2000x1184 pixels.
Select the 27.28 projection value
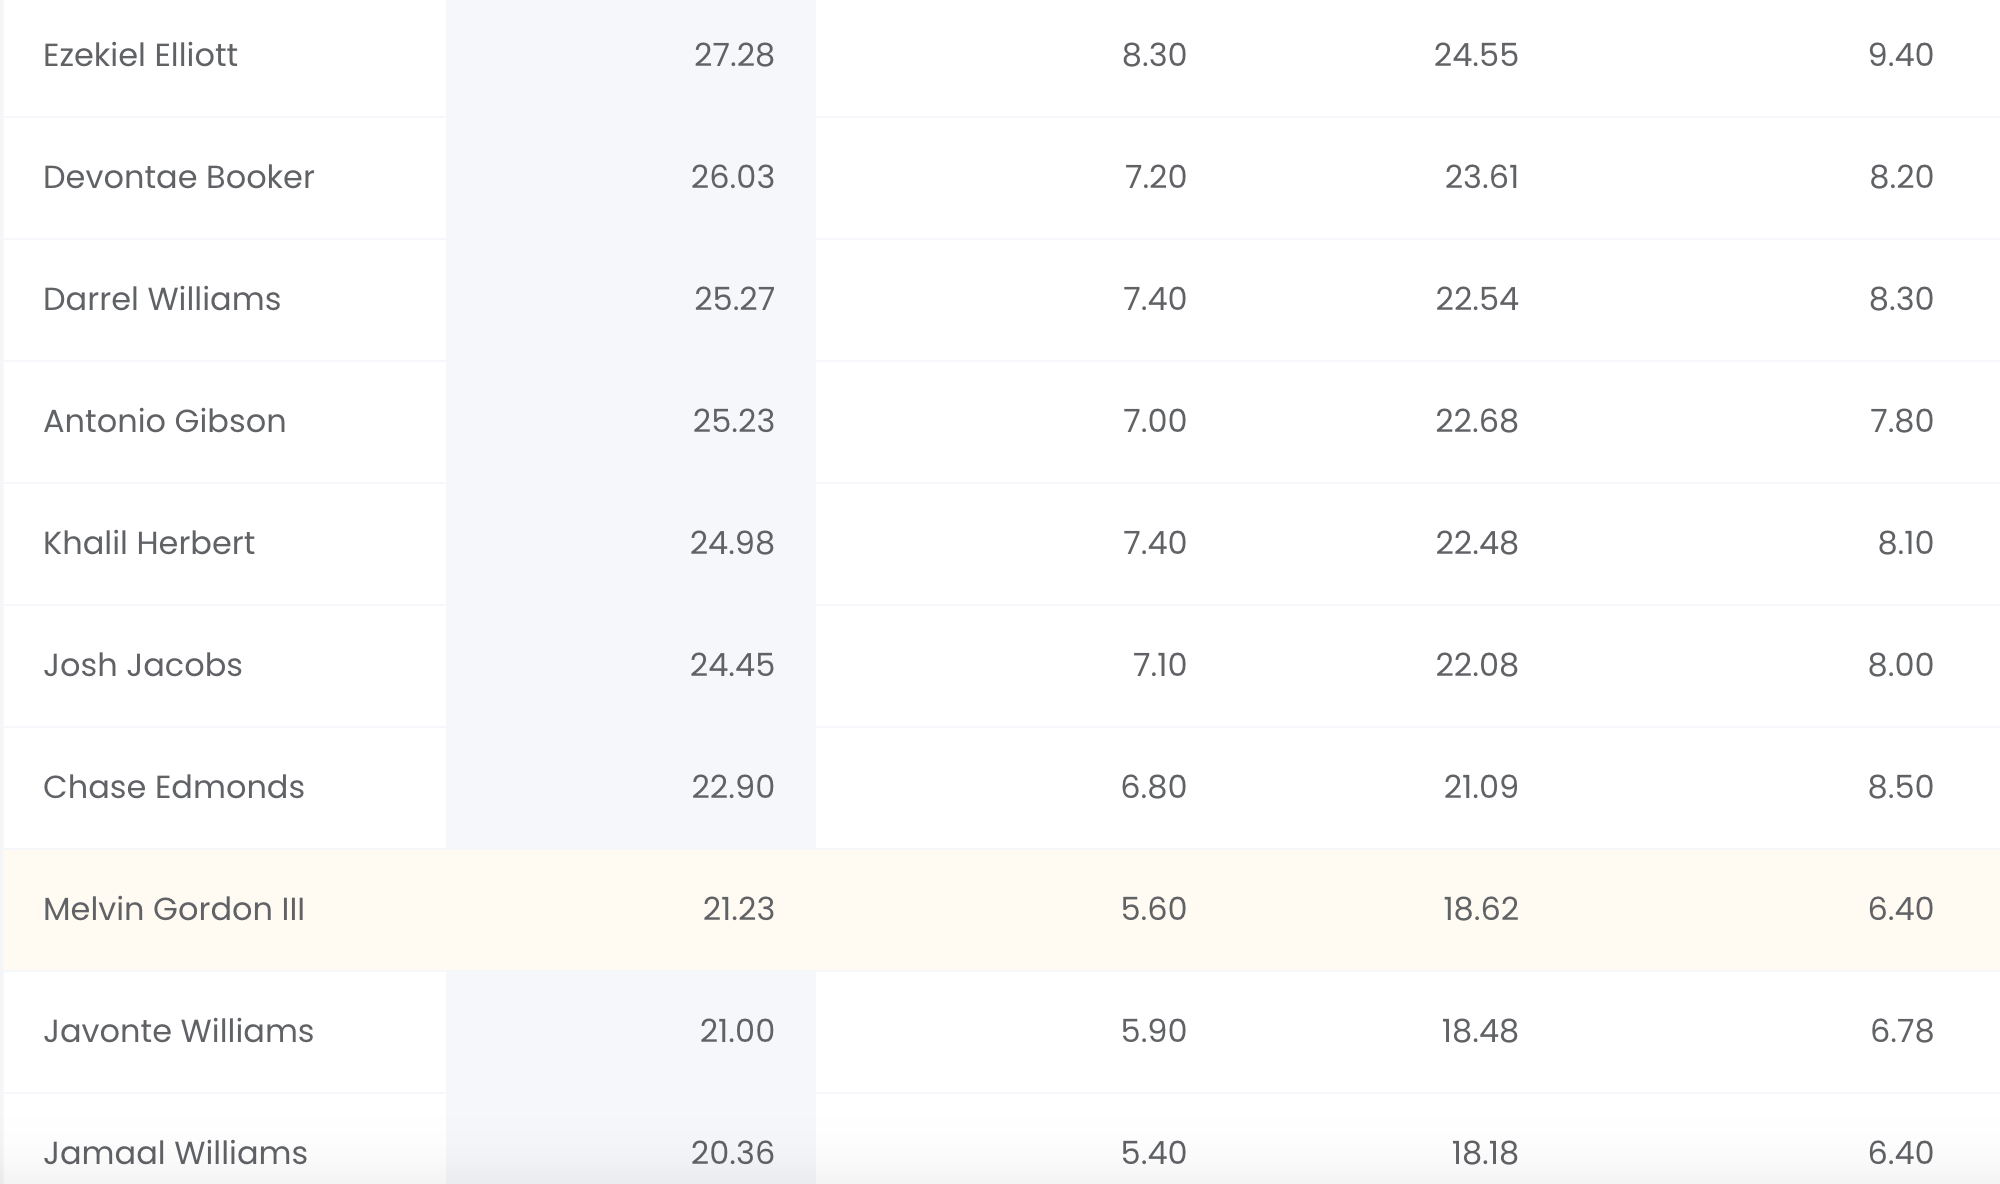[734, 55]
